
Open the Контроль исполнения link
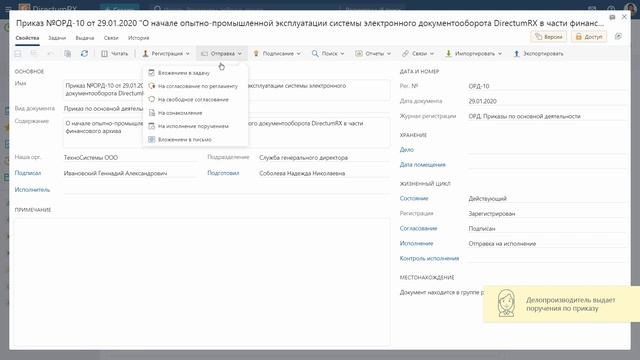[429, 258]
